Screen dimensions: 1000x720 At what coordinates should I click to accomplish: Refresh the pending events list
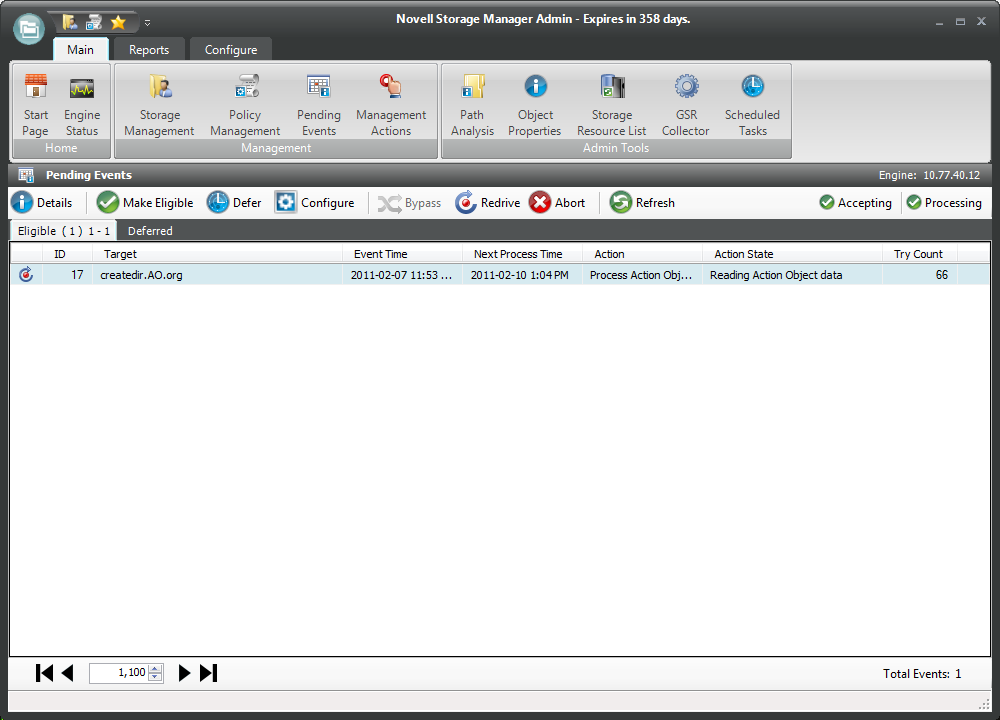click(642, 203)
